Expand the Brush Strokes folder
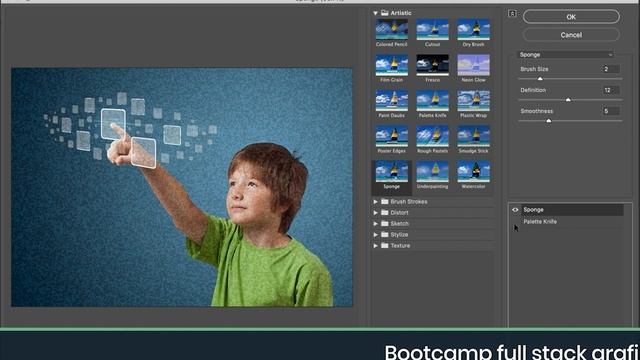The width and height of the screenshot is (640, 360). click(375, 202)
